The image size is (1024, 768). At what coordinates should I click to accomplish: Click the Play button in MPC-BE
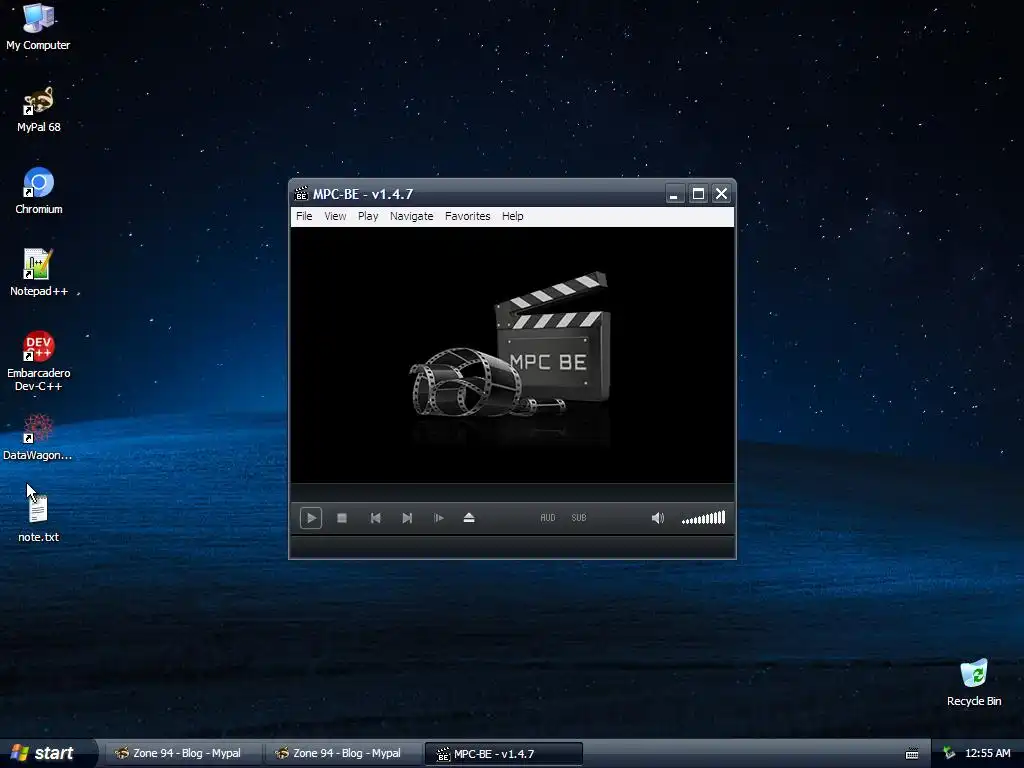(311, 518)
